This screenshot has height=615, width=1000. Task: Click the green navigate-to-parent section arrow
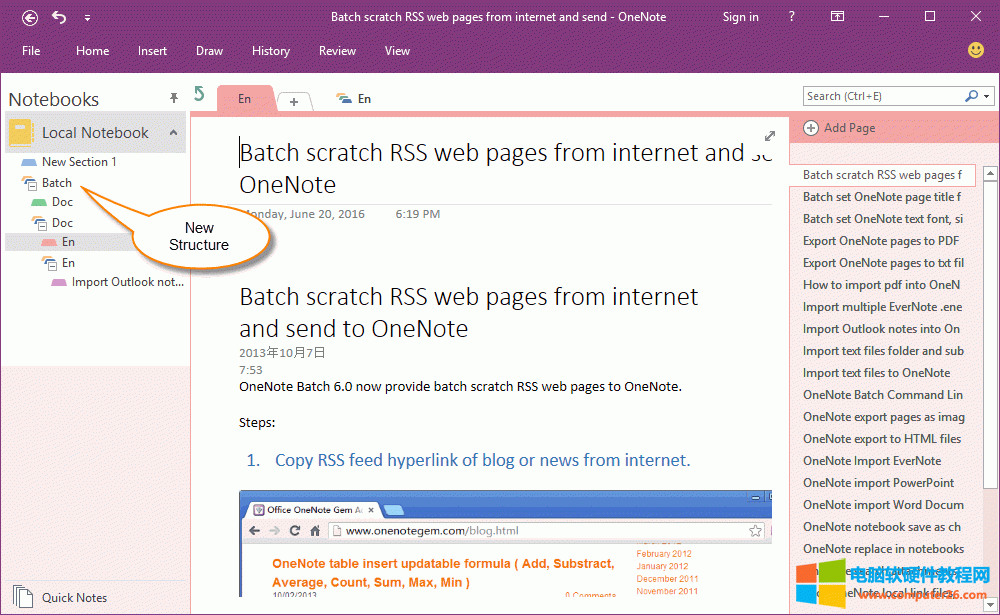click(199, 94)
